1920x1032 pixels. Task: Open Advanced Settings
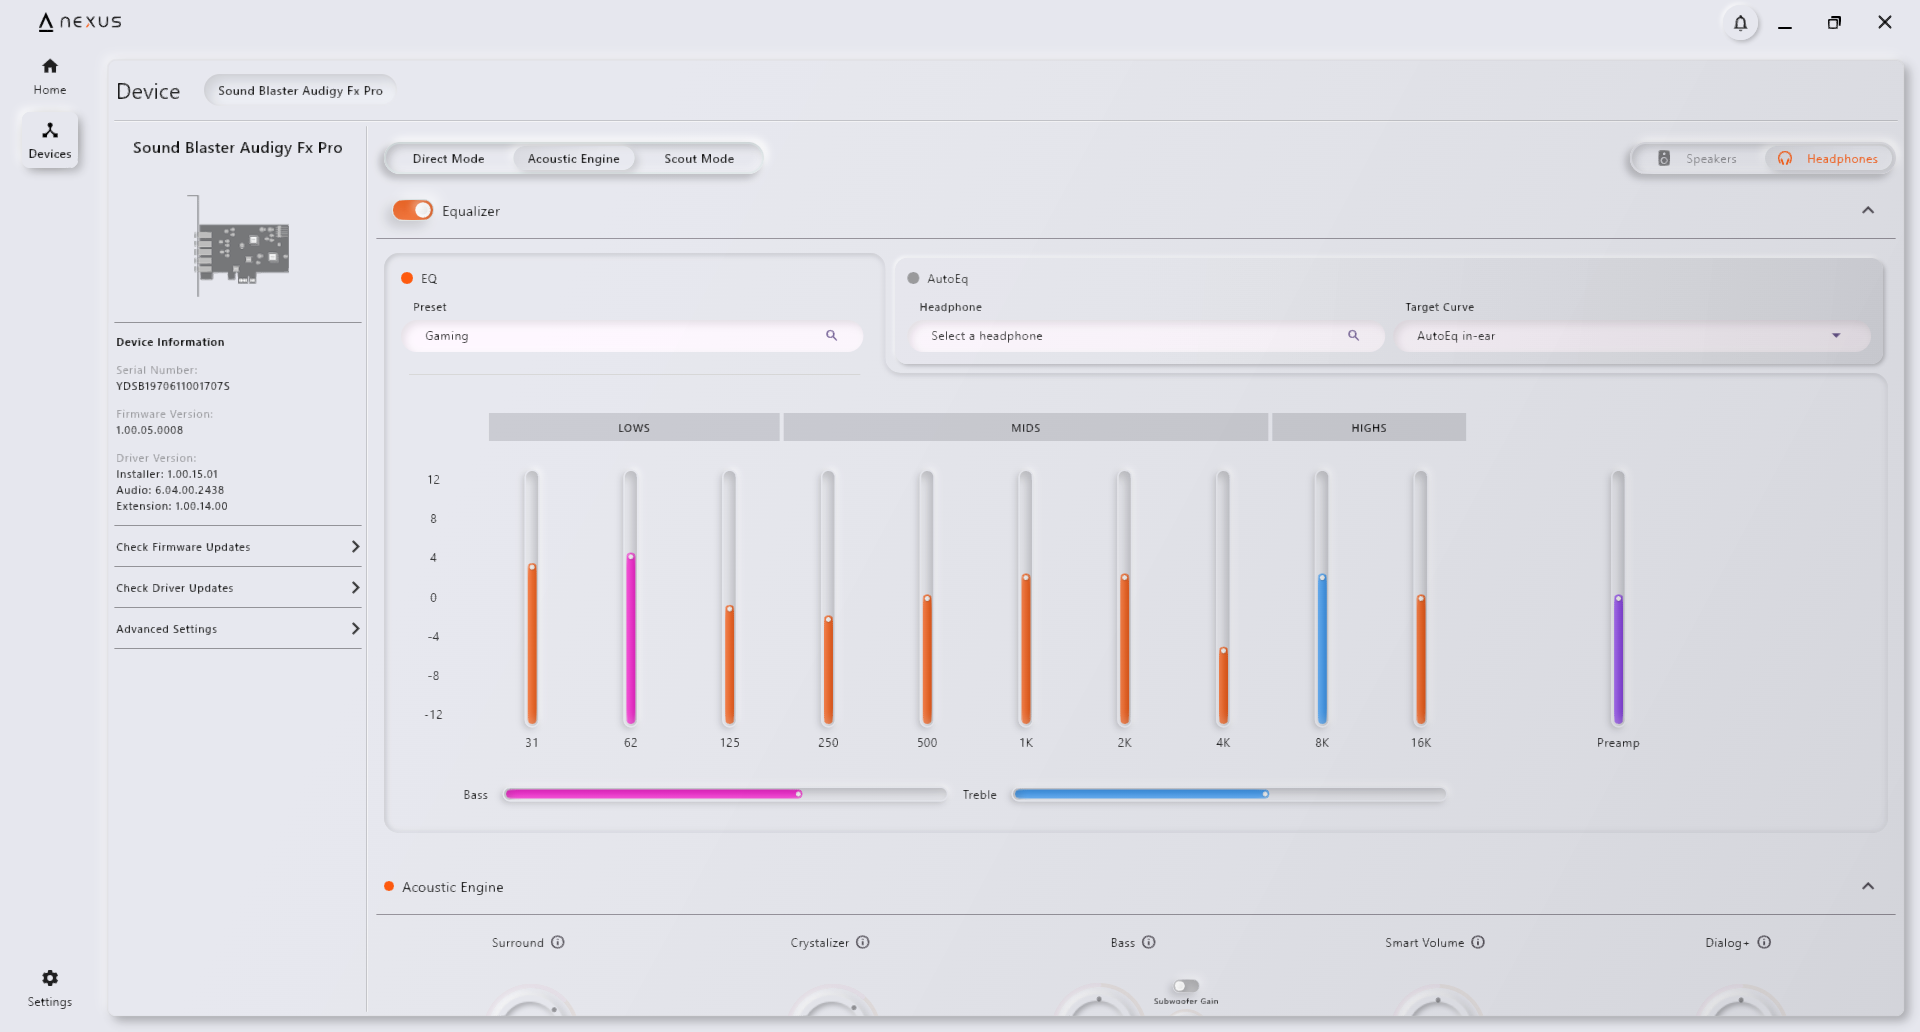(x=238, y=629)
